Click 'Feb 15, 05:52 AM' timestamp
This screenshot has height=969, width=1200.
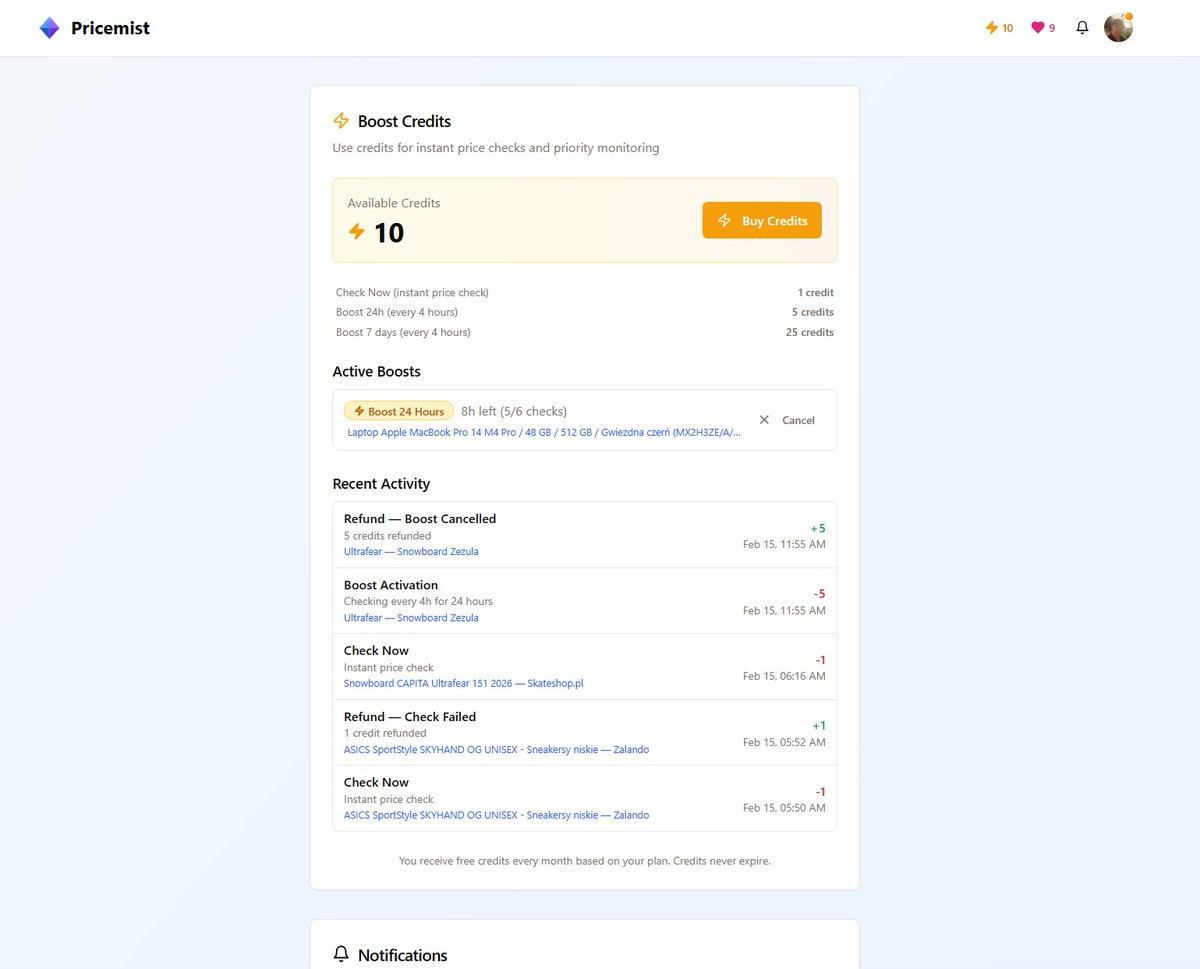pos(784,742)
